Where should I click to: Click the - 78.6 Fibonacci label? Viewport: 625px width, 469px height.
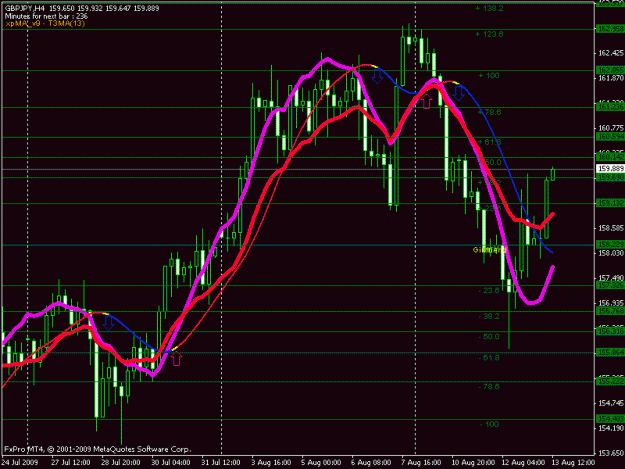coord(489,387)
